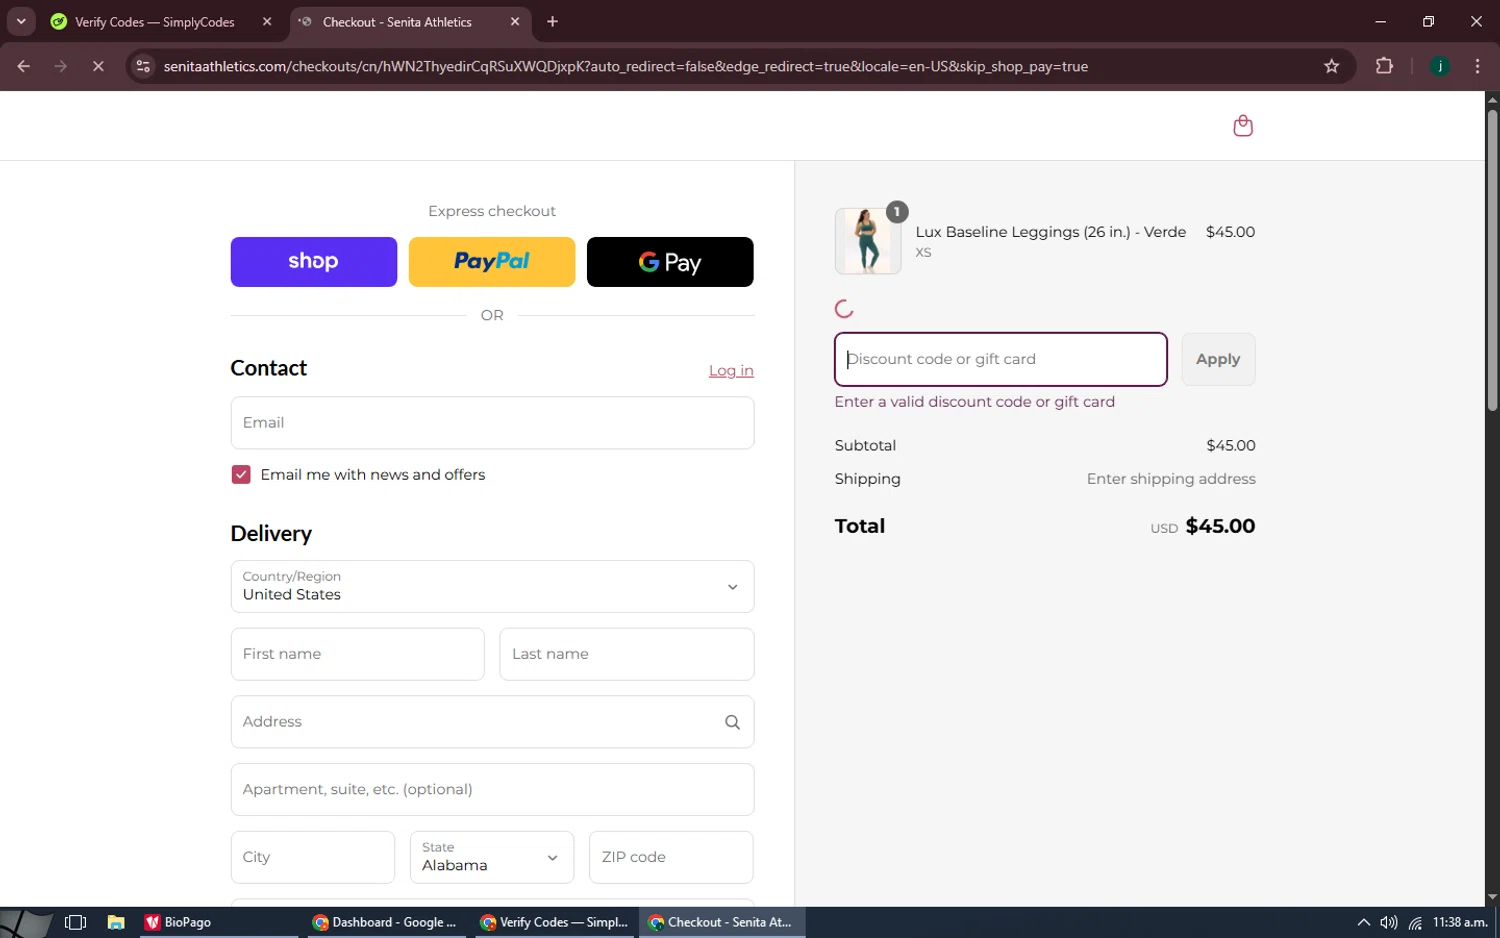Open the Chrome three-dot menu
Viewport: 1500px width, 938px height.
[x=1477, y=66]
